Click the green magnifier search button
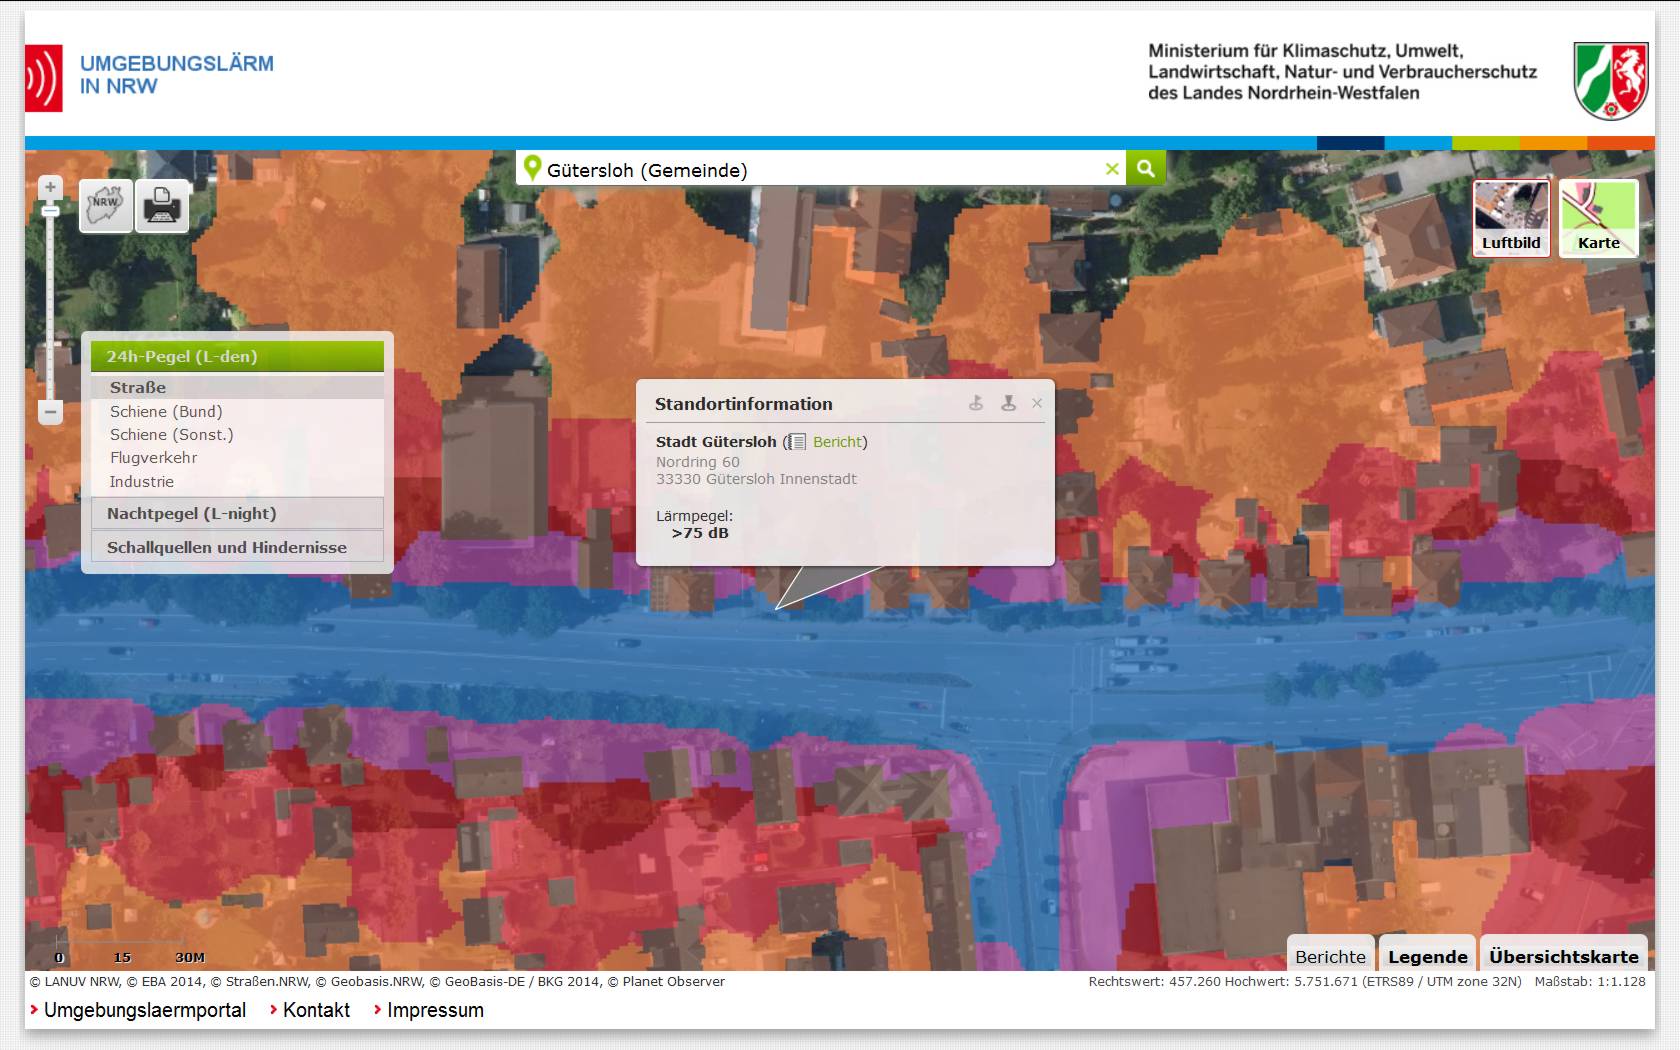 click(x=1145, y=169)
